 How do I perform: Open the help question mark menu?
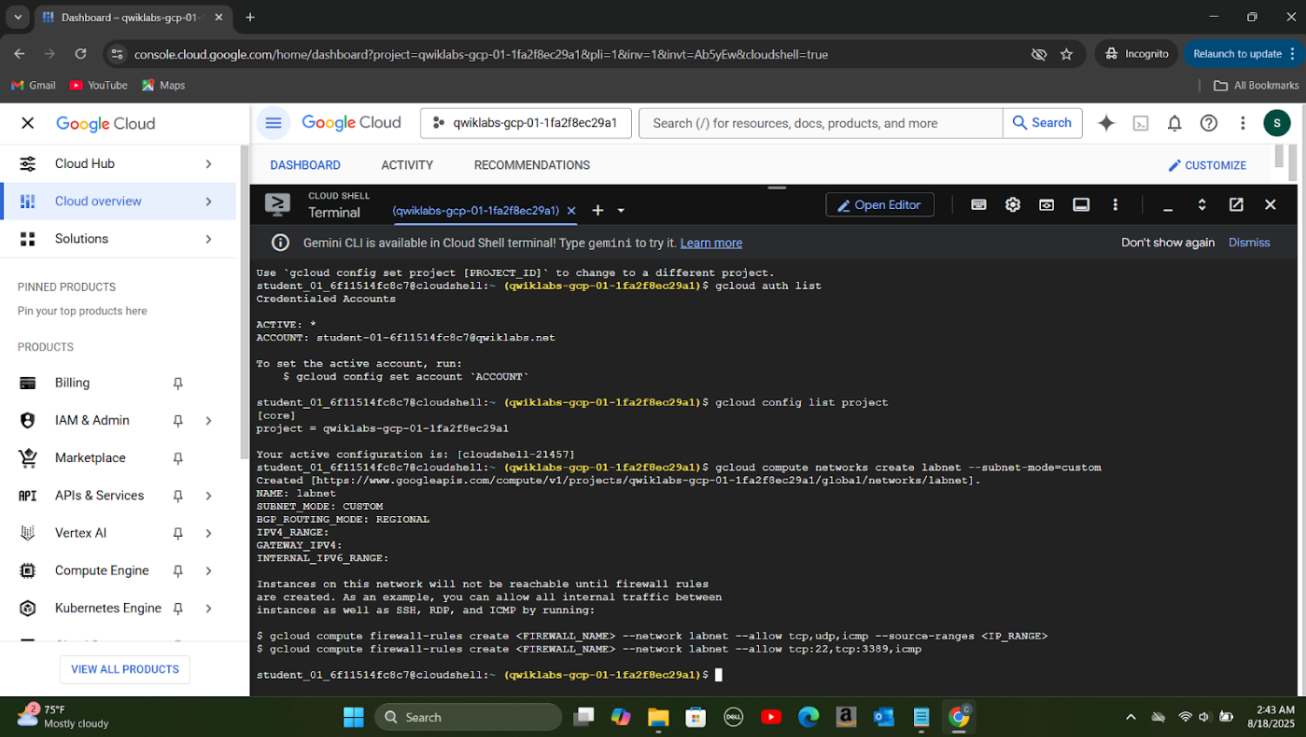[x=1208, y=123]
